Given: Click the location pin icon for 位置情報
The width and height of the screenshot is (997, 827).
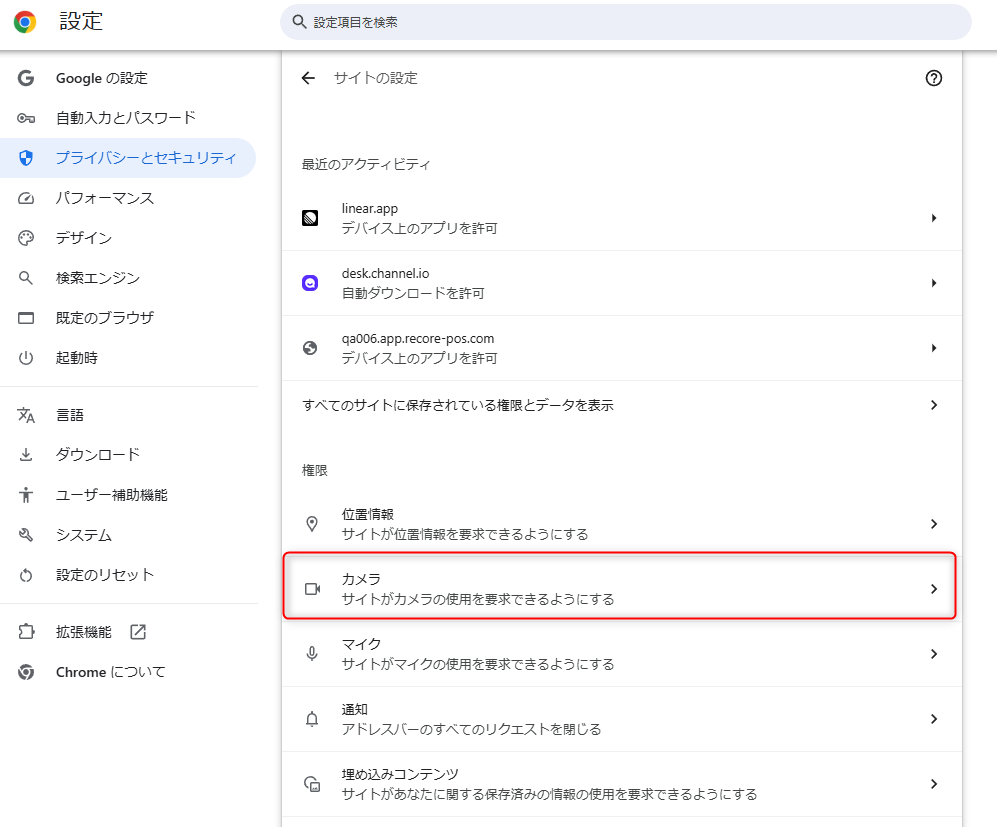Looking at the screenshot, I should coord(312,524).
